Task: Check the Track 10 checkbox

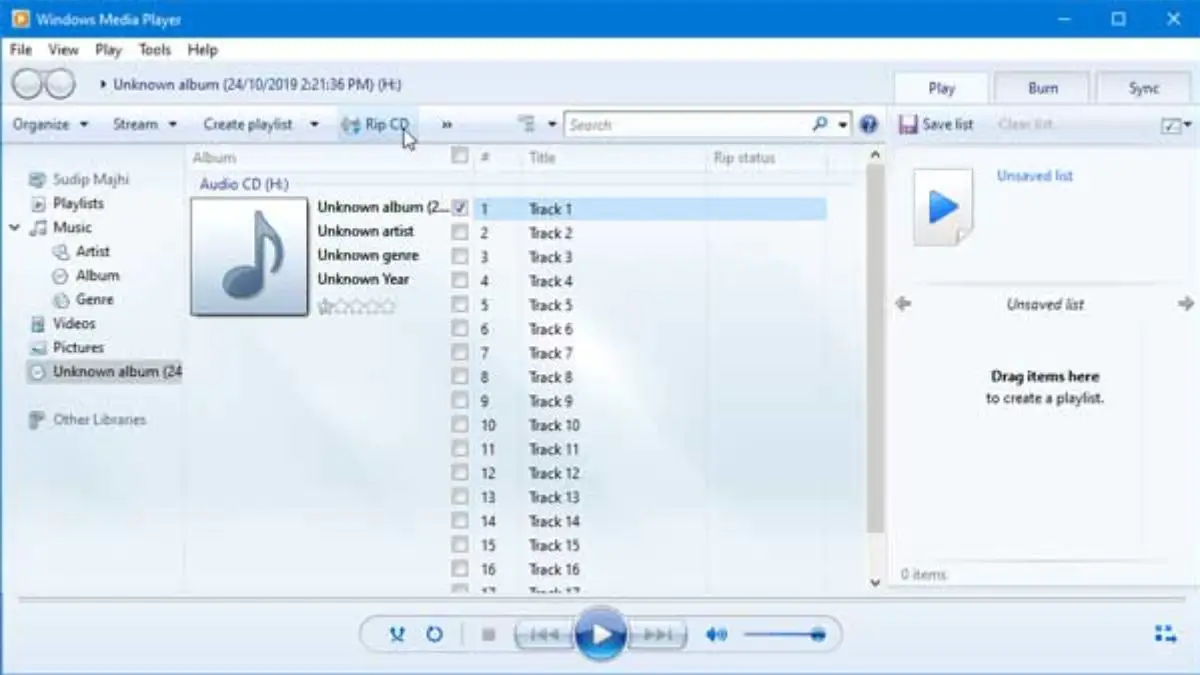Action: point(459,424)
